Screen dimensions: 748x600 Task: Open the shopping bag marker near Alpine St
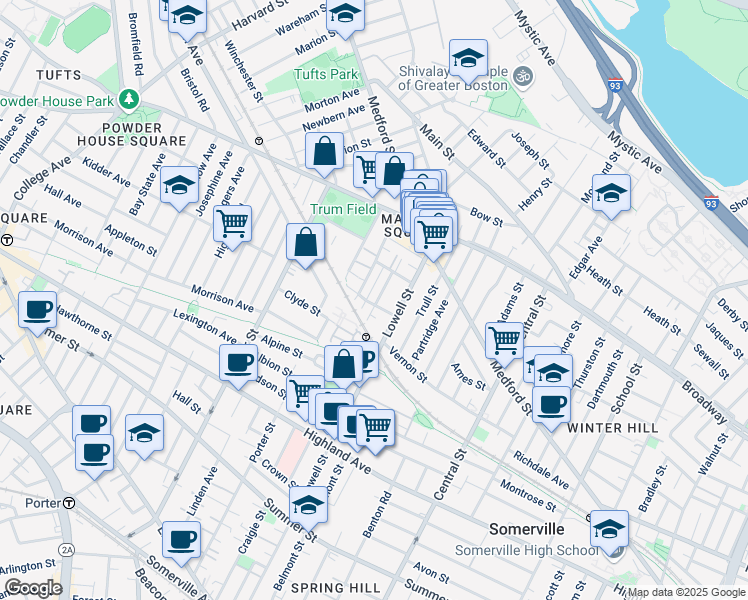pyautogui.click(x=343, y=366)
